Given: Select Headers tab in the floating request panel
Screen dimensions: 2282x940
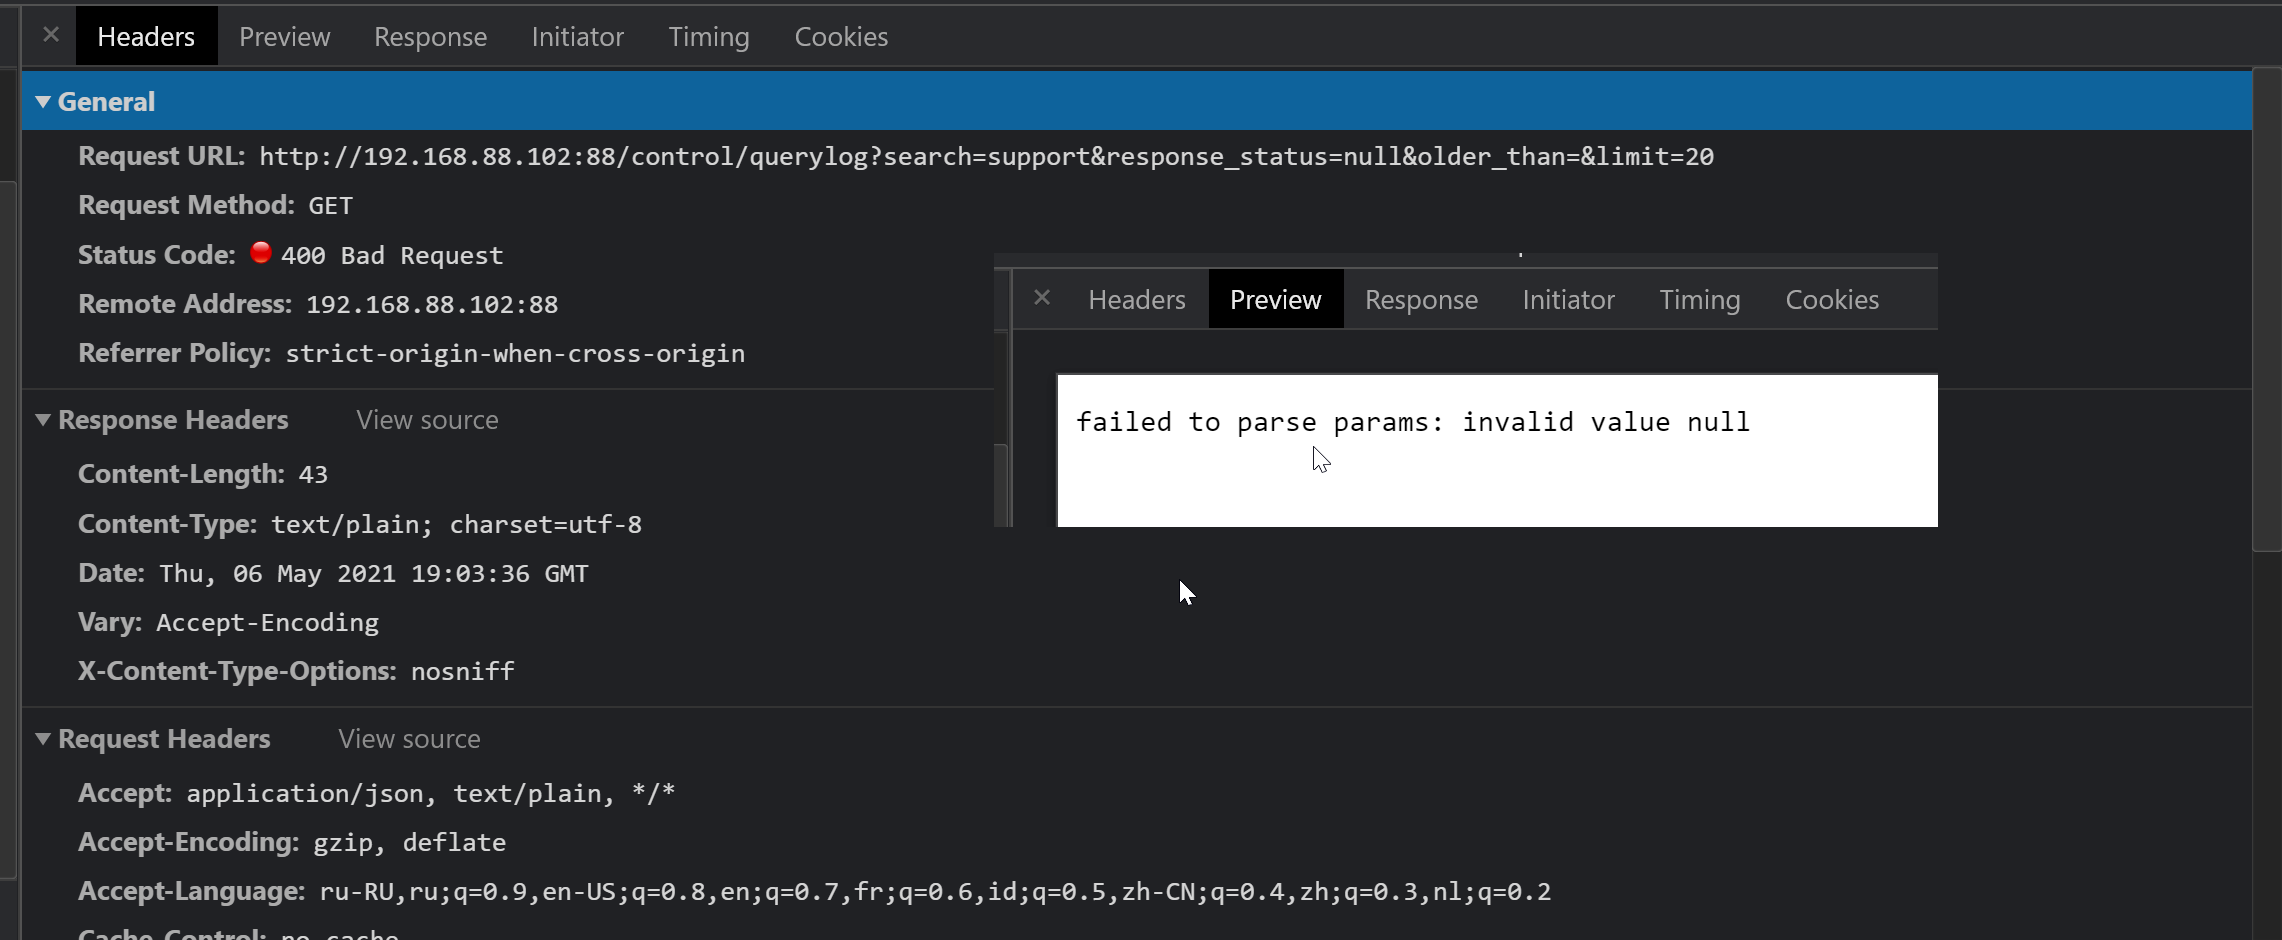Looking at the screenshot, I should pyautogui.click(x=1136, y=299).
